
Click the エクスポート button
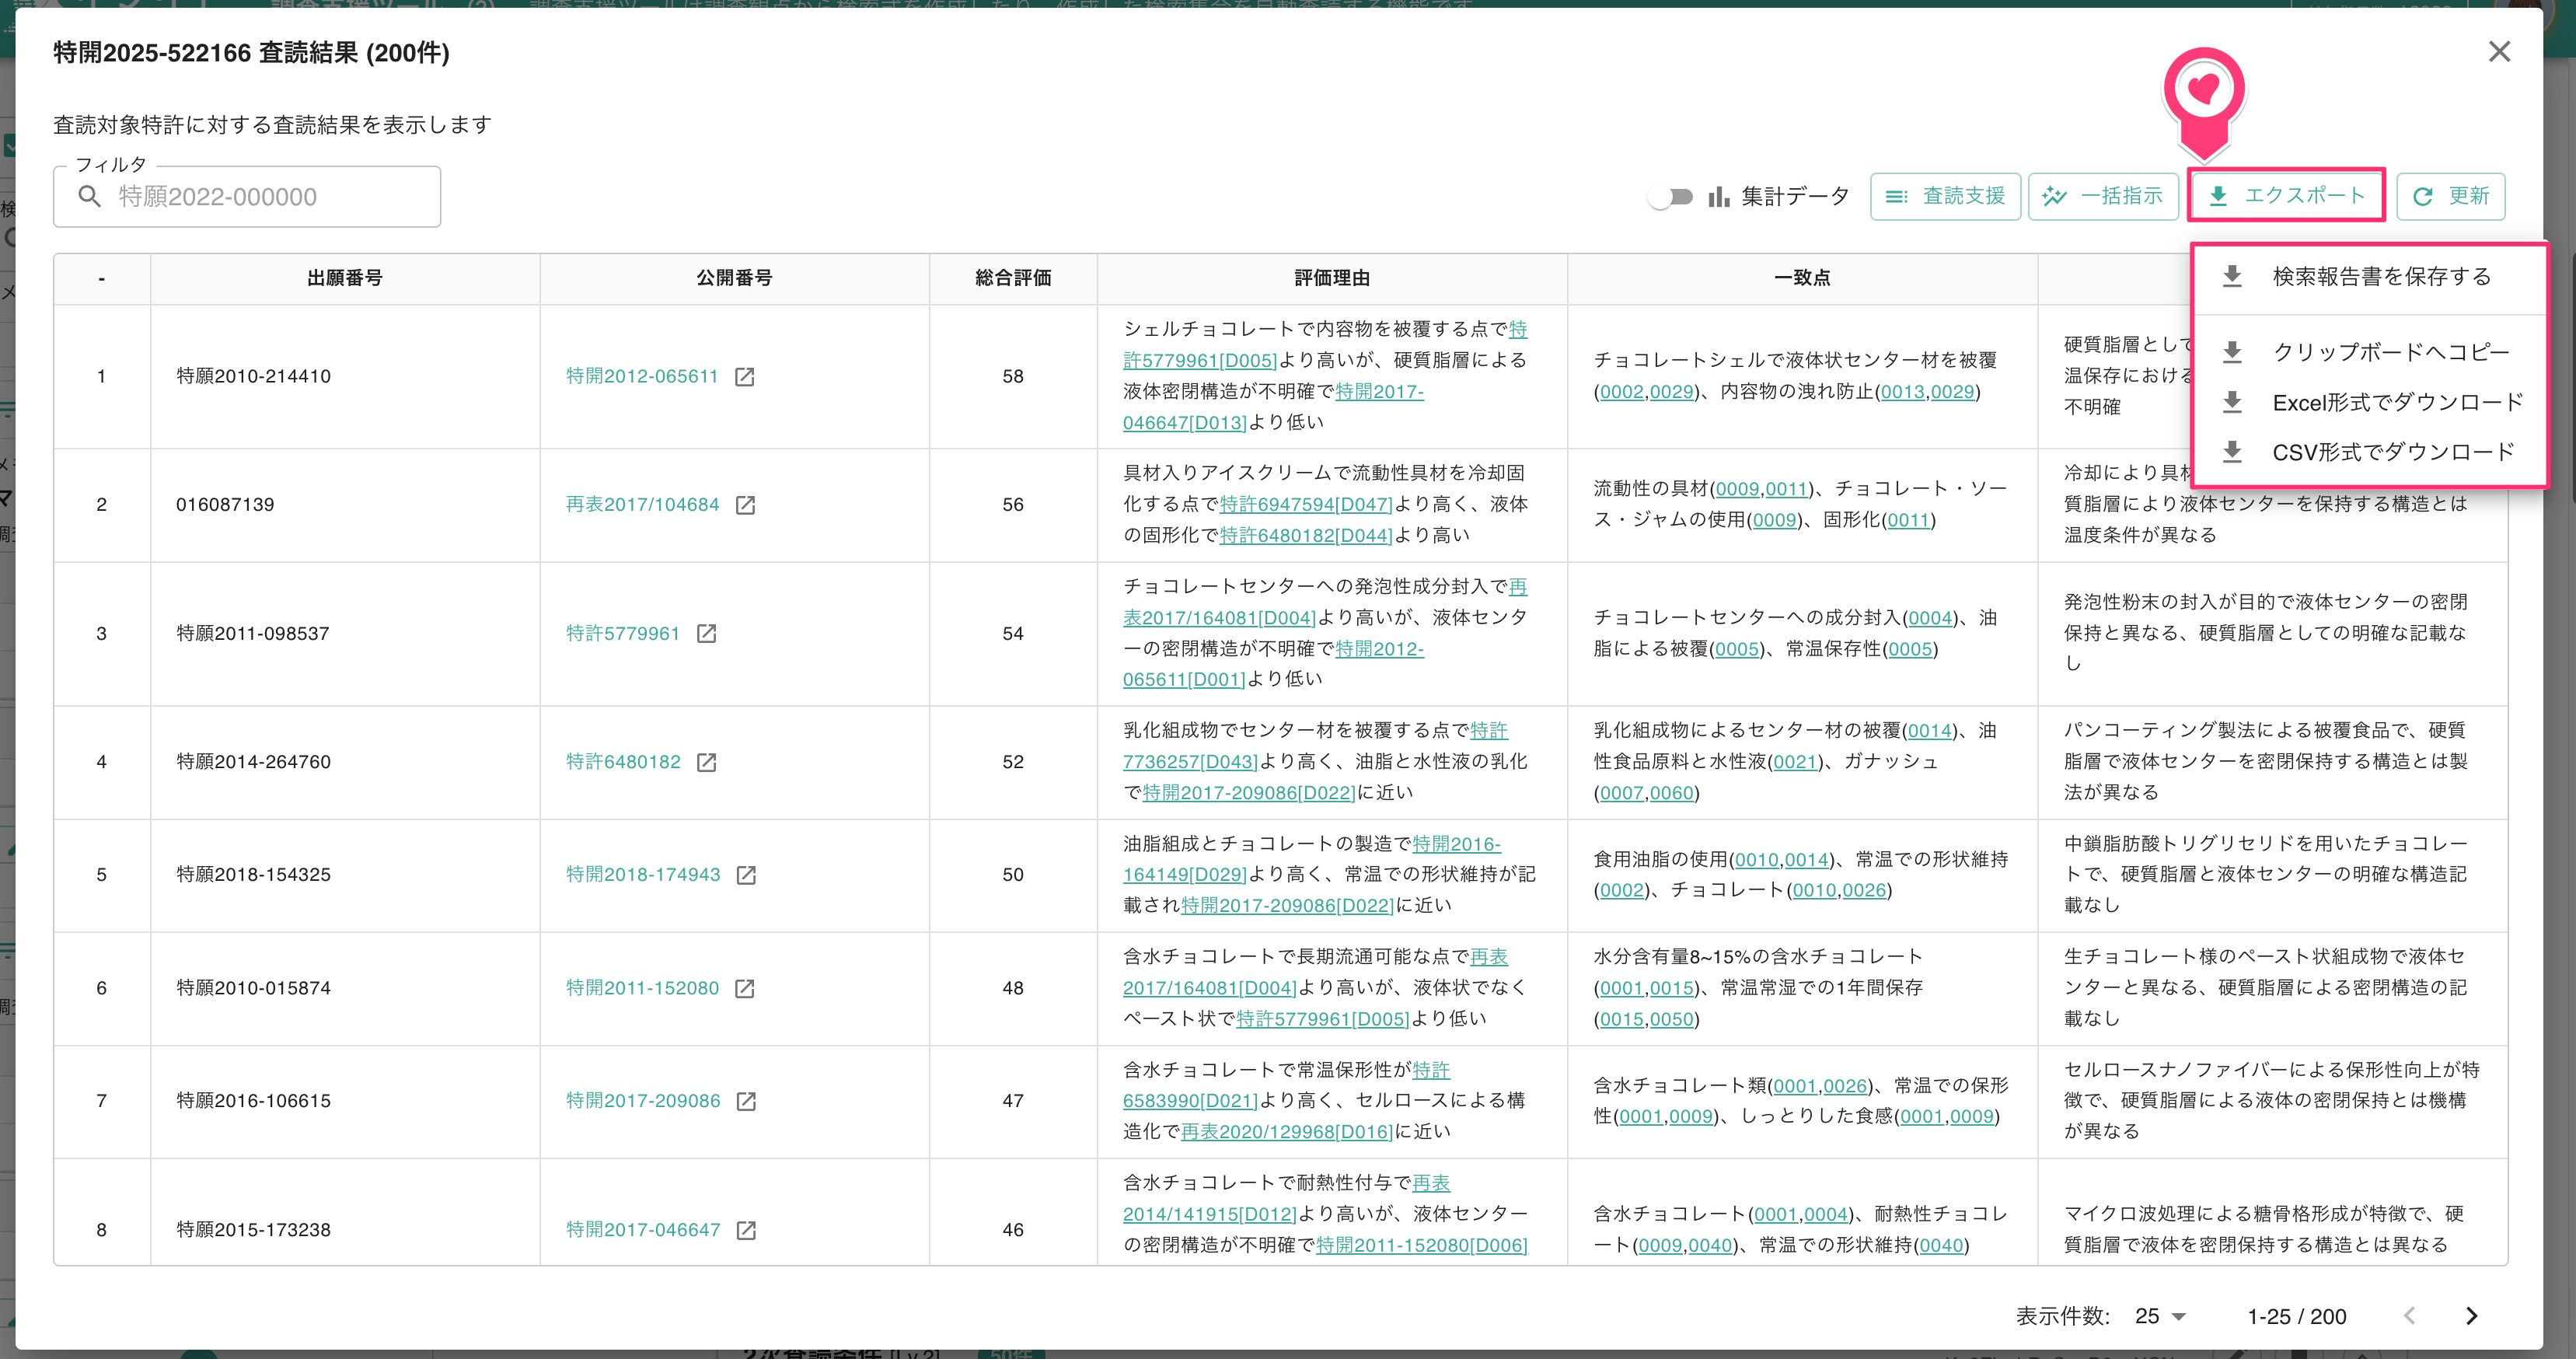pyautogui.click(x=2286, y=195)
